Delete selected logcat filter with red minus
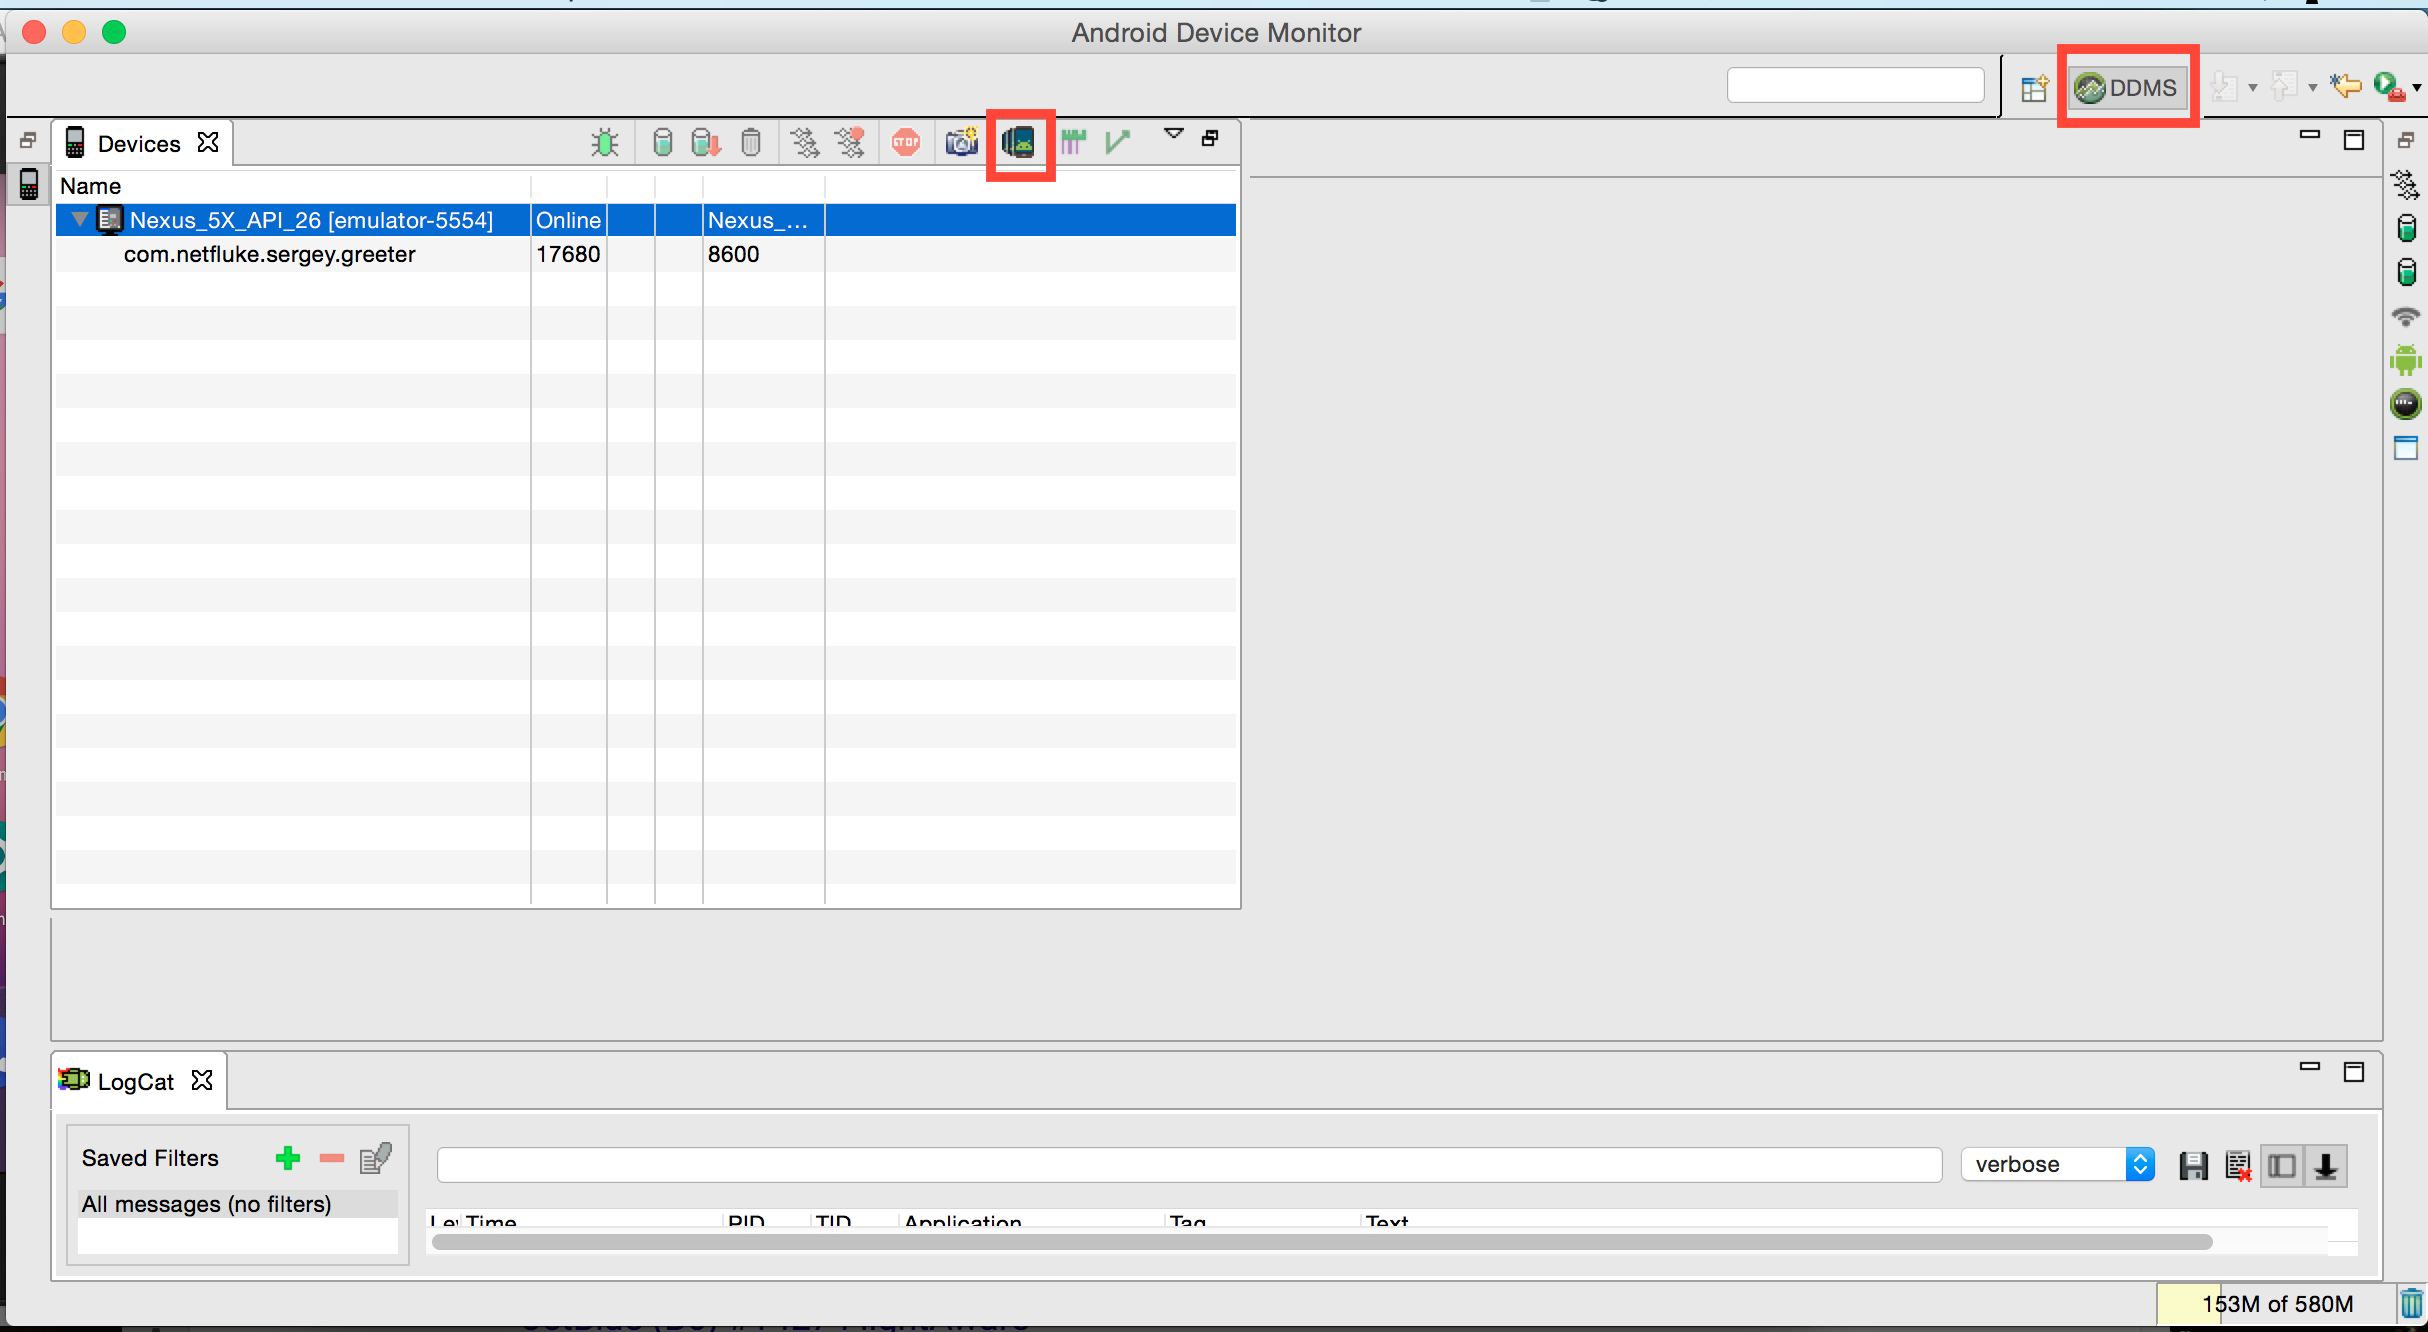2428x1332 pixels. pos(332,1158)
